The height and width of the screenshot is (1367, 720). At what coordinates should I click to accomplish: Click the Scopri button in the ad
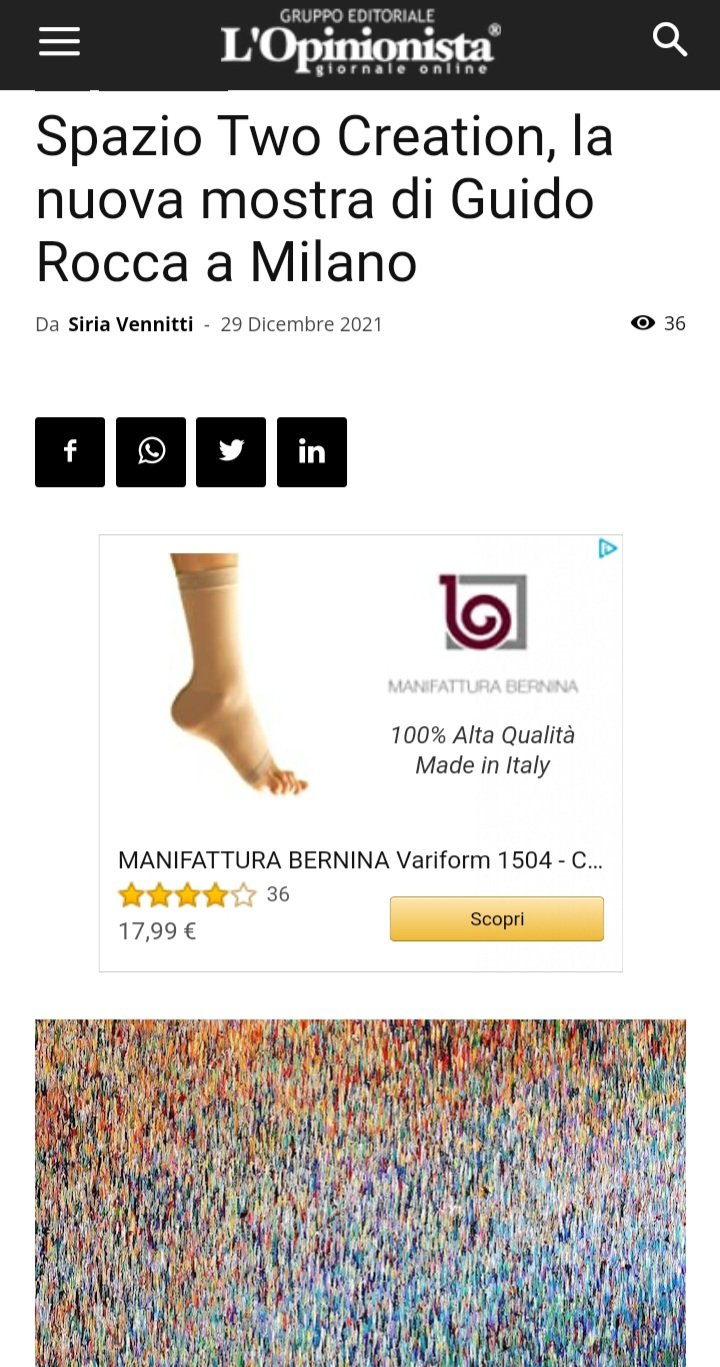(497, 919)
